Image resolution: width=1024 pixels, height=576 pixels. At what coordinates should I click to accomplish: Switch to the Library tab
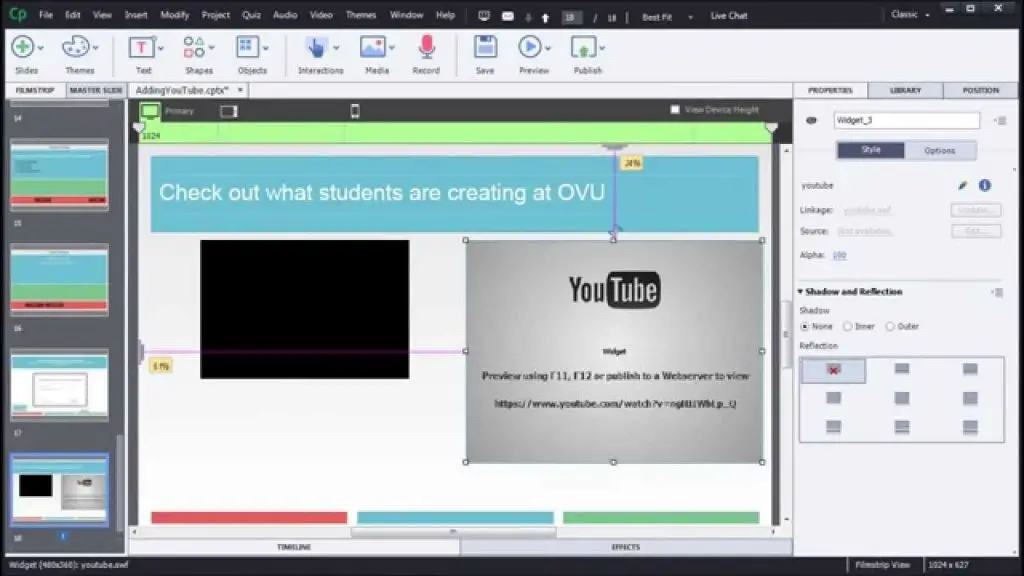point(905,90)
